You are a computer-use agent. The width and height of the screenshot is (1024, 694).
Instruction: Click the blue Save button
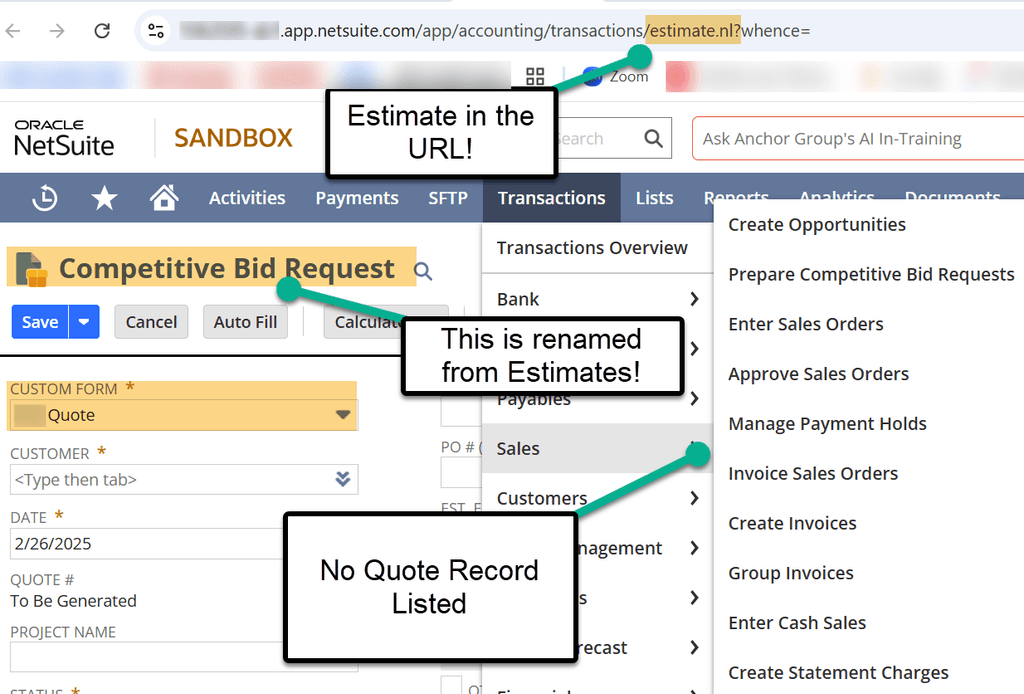point(40,322)
